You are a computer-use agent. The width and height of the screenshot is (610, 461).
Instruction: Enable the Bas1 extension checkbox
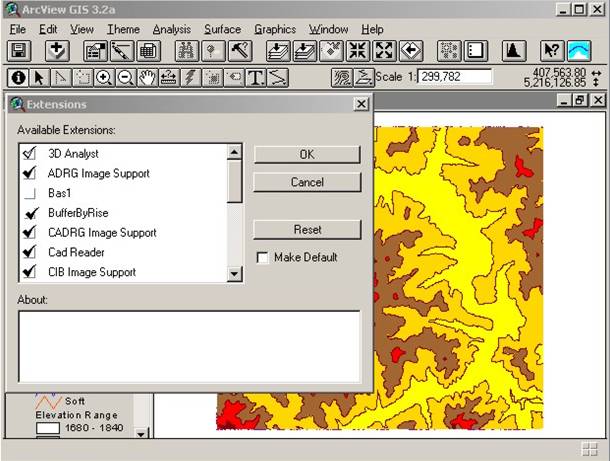[x=30, y=193]
